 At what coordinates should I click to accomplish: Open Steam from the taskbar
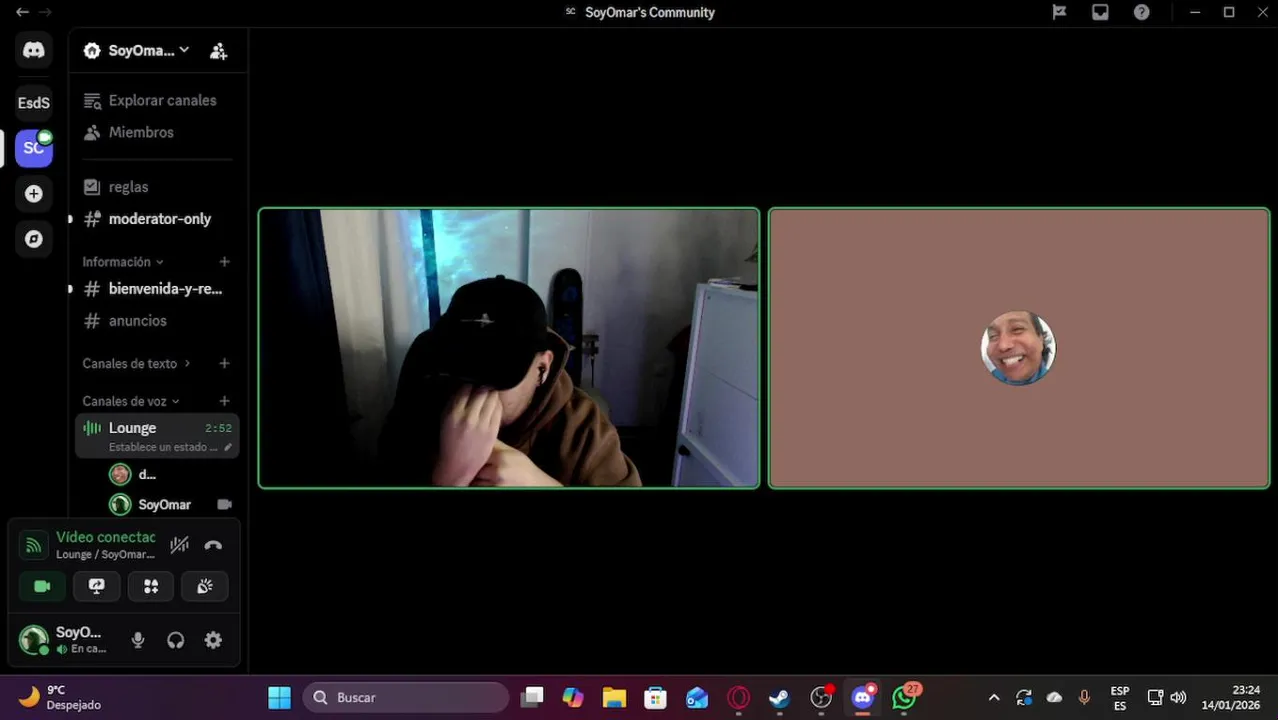(x=779, y=697)
